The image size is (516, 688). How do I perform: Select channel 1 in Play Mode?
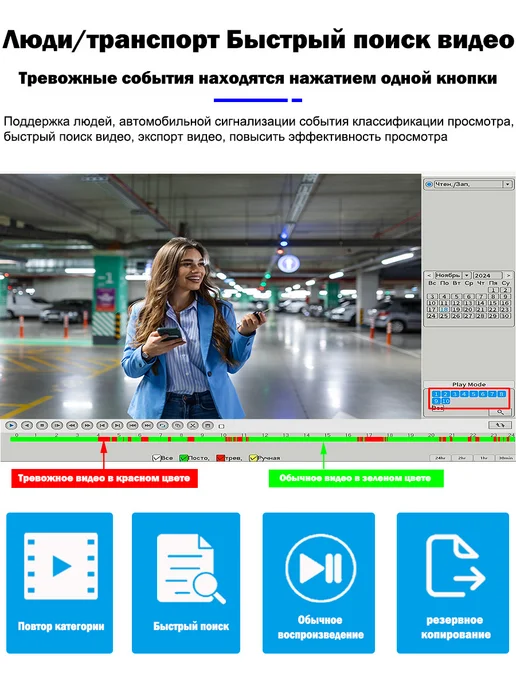436,394
